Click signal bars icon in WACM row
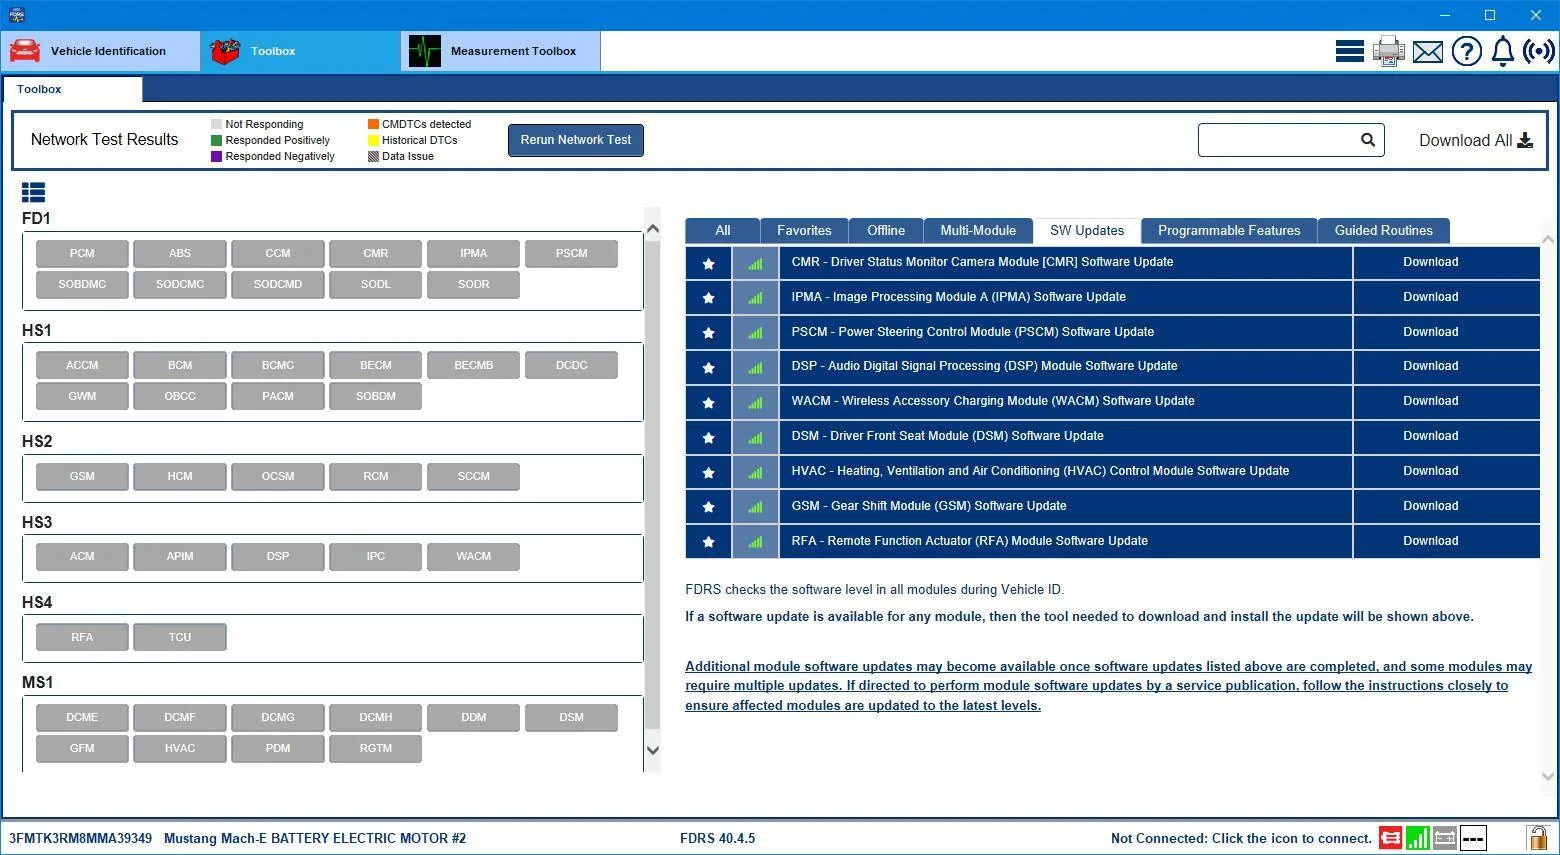 pos(755,402)
